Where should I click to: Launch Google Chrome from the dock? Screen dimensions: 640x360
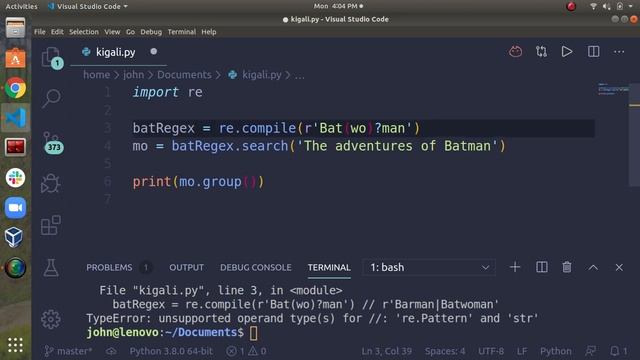tap(16, 88)
